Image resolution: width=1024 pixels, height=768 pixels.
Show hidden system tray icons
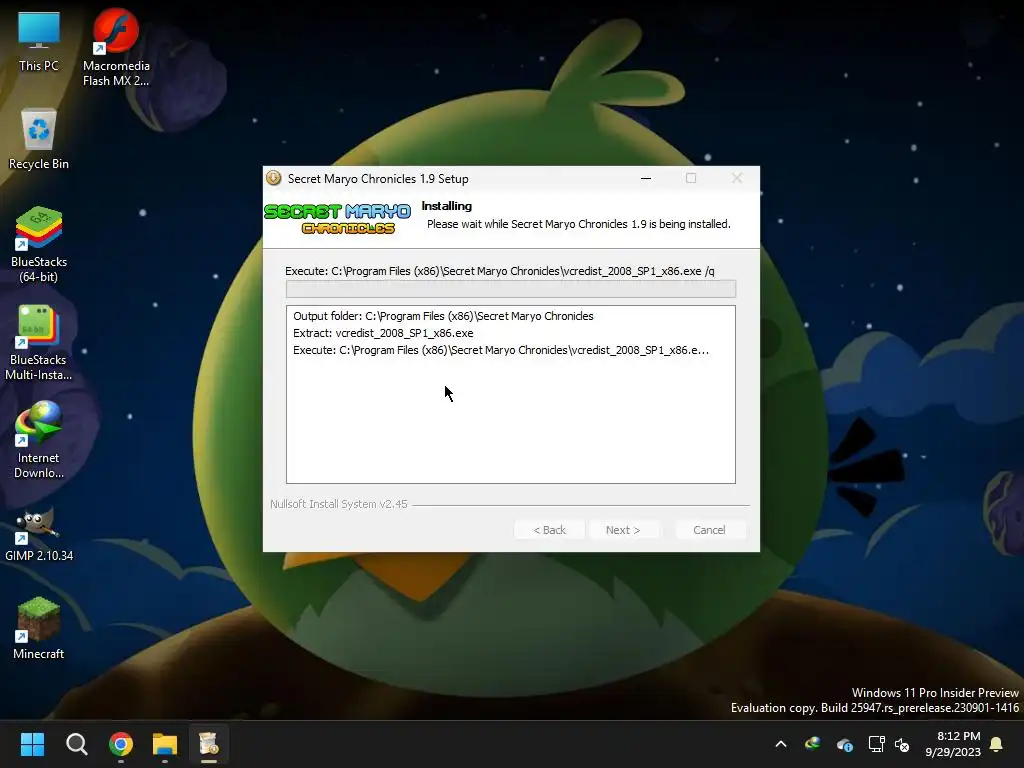(x=780, y=744)
